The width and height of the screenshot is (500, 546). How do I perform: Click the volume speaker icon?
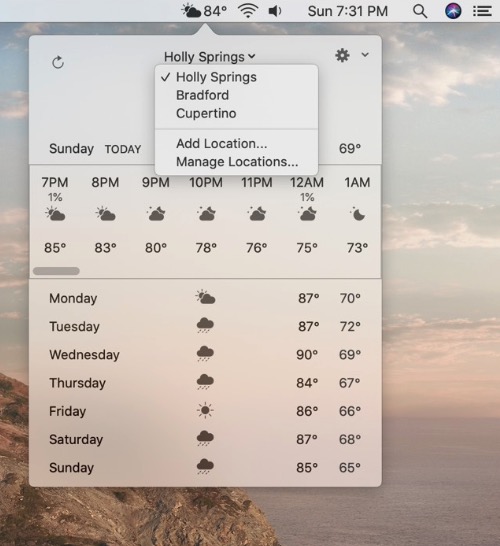275,11
